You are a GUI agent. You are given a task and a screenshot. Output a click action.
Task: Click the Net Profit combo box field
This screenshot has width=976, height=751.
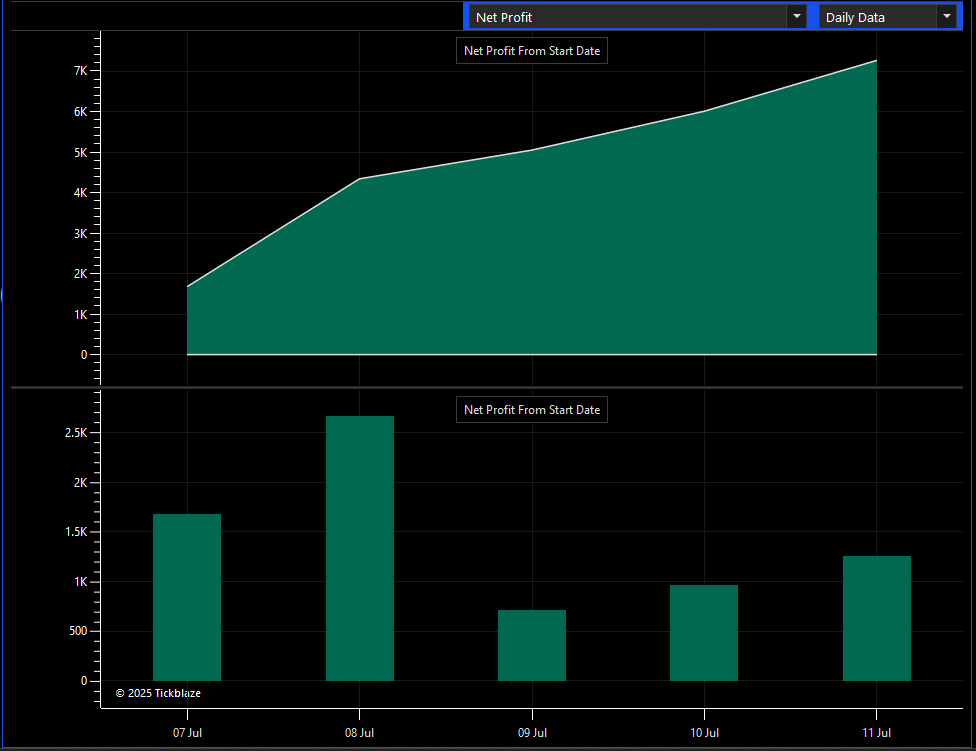(x=637, y=17)
